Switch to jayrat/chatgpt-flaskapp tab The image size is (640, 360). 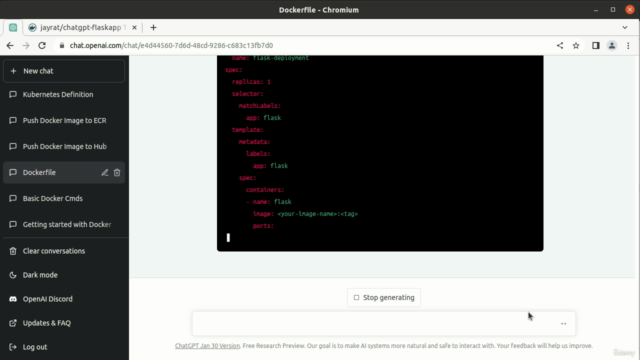(x=80, y=27)
